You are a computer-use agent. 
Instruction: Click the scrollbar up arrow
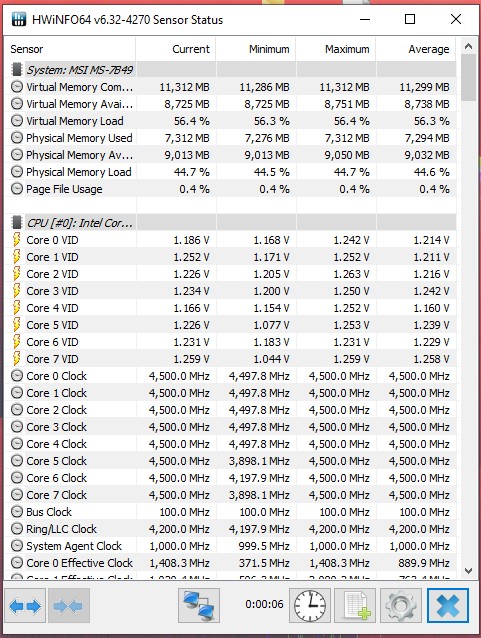(x=468, y=46)
